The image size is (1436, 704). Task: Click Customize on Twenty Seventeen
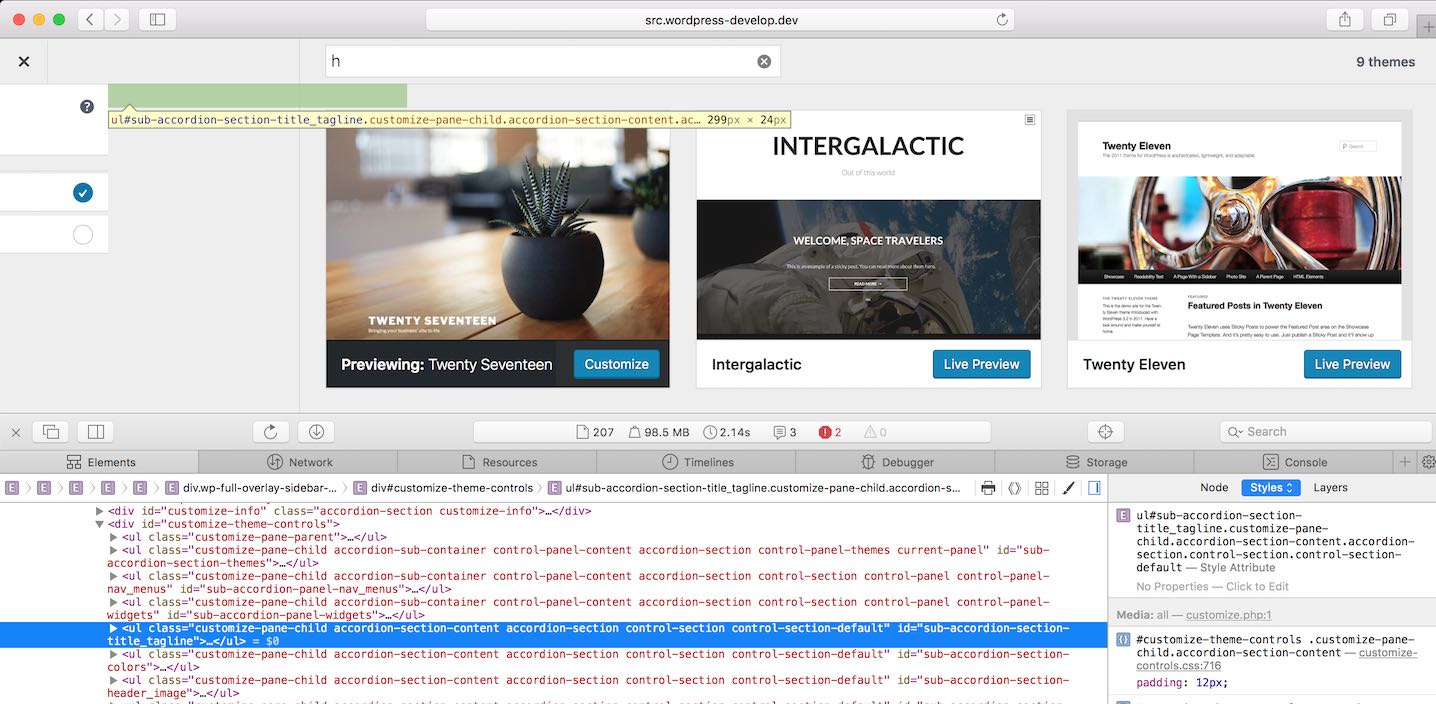(x=616, y=364)
